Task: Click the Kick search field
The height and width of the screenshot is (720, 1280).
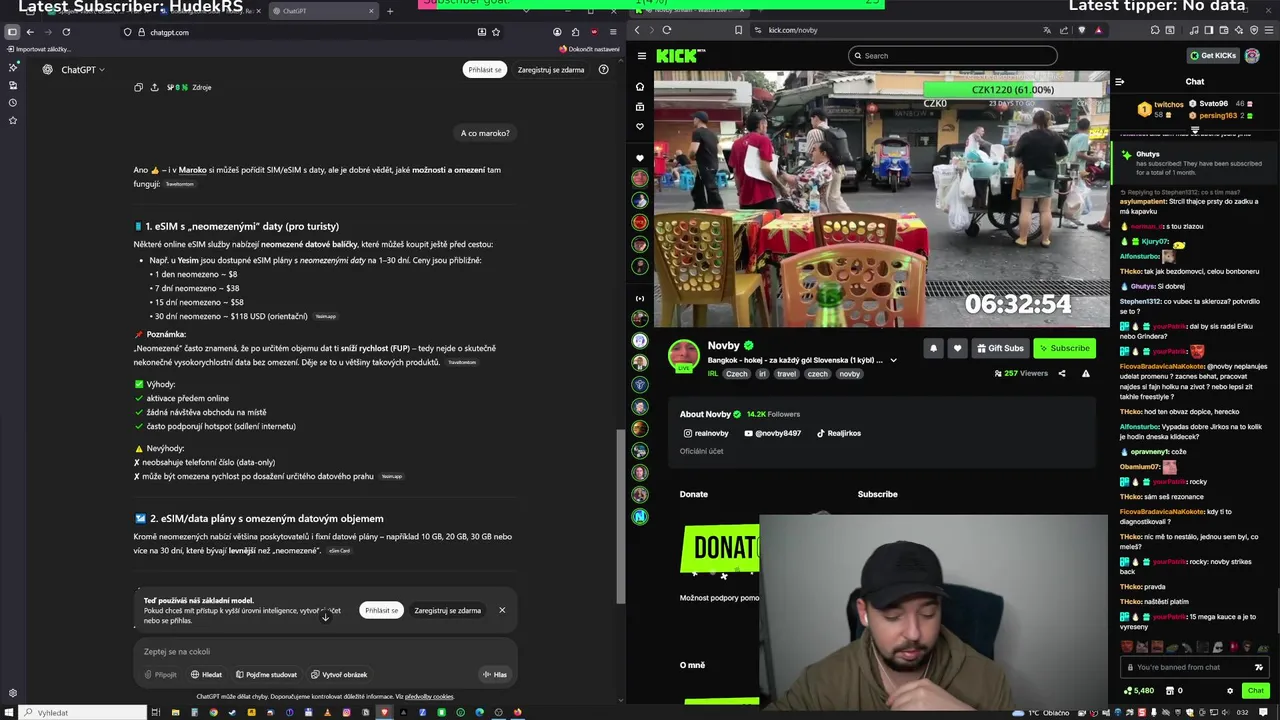Action: (x=952, y=55)
